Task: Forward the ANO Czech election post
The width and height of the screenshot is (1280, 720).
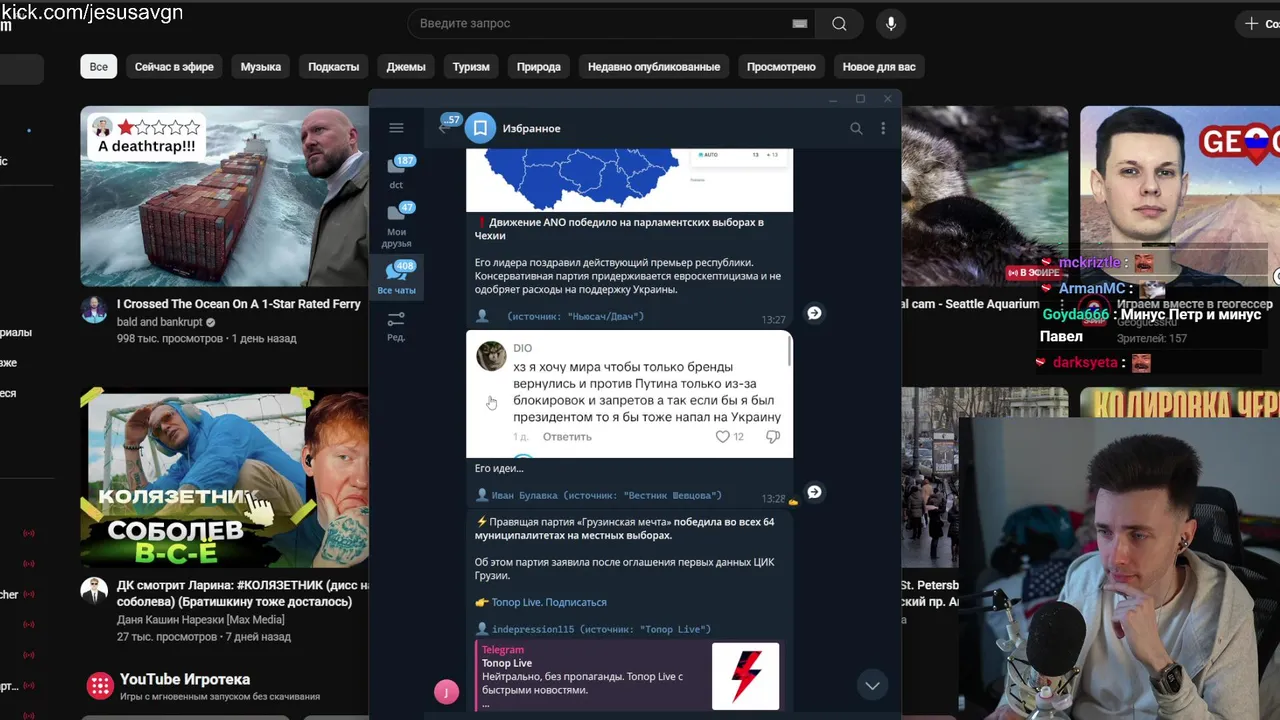Action: tap(814, 313)
